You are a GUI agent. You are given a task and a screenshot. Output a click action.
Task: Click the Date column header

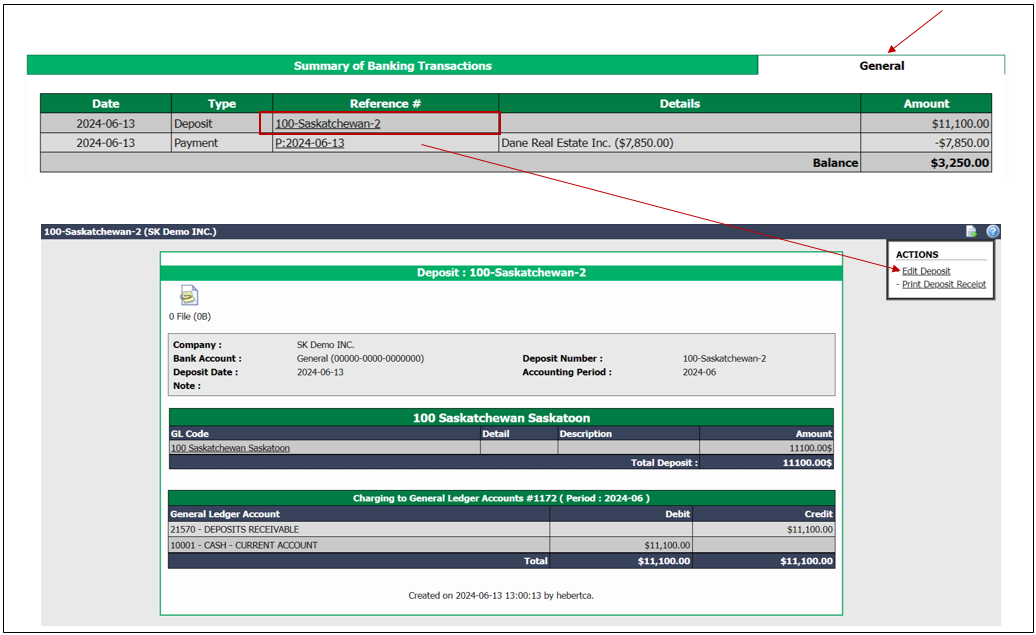click(106, 104)
